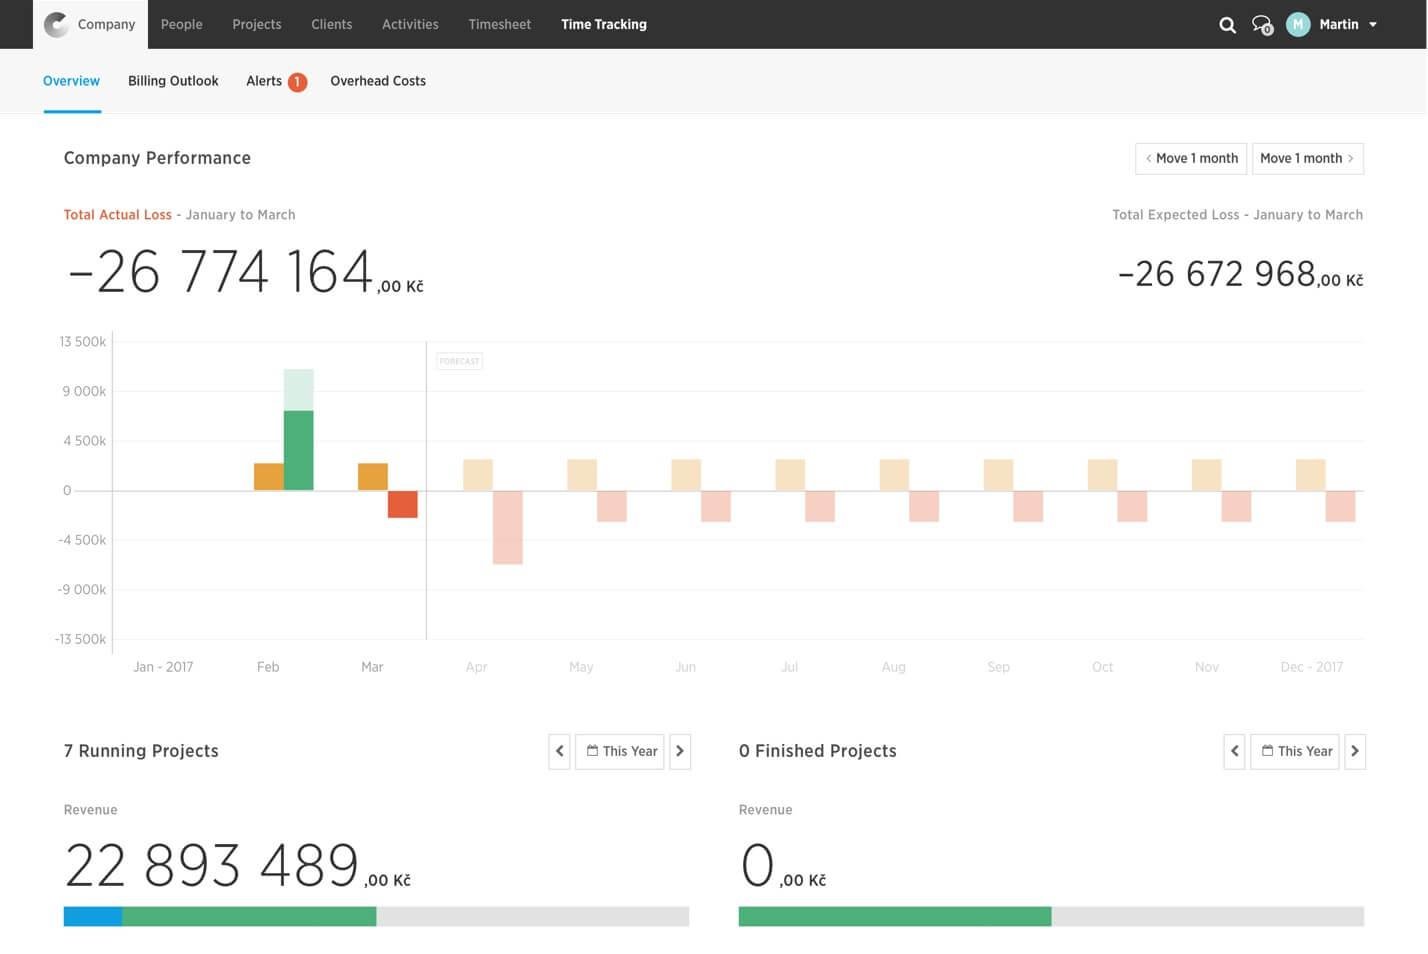Click the Running Projects revenue progress bar

376,916
